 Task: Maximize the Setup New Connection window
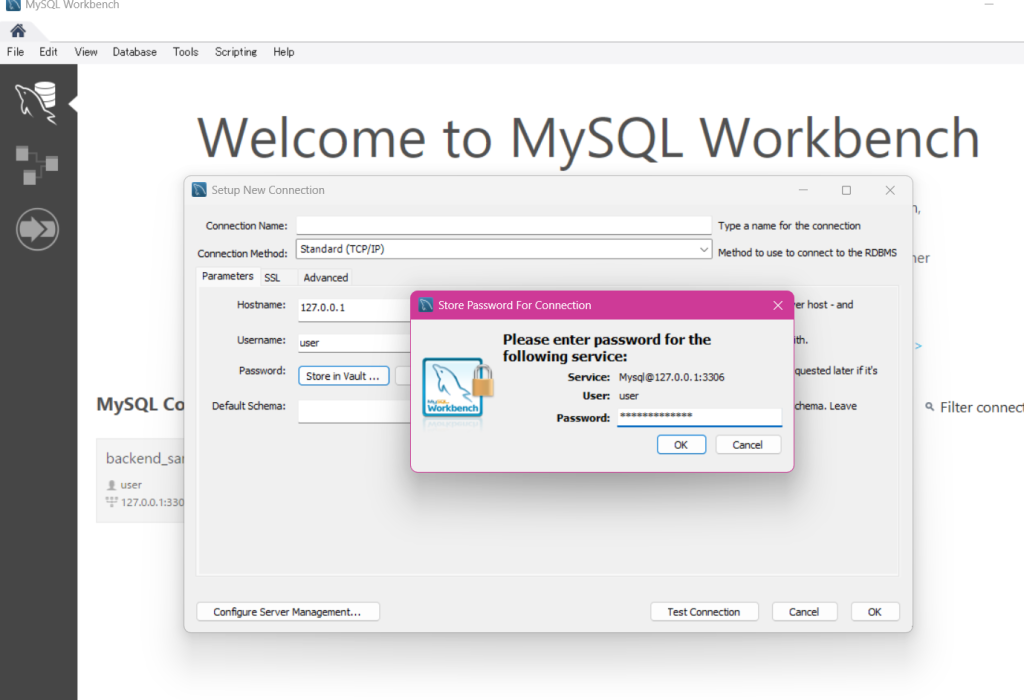846,190
